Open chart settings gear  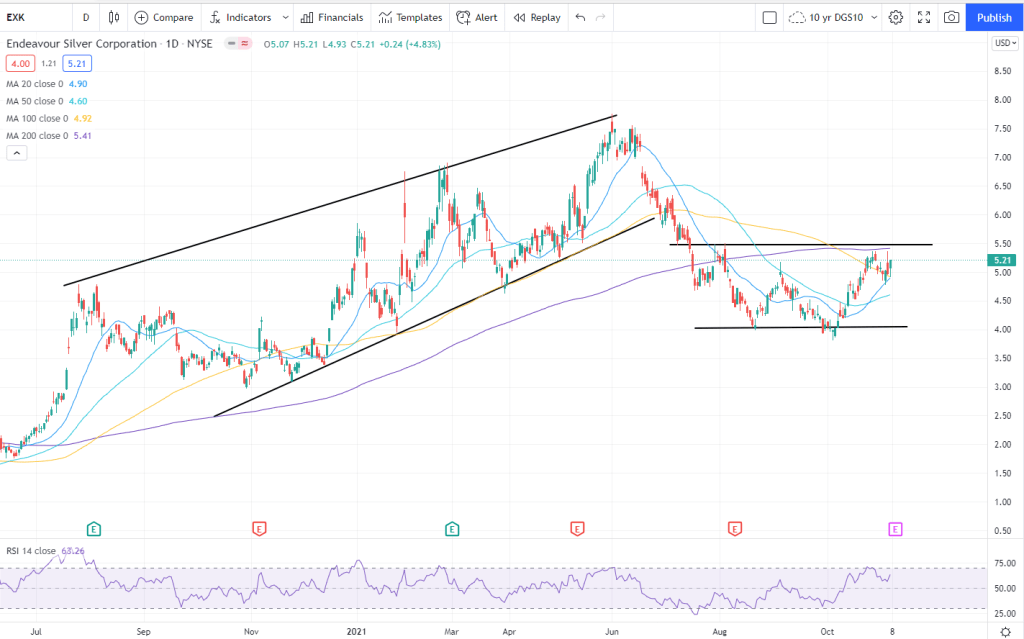tap(896, 17)
